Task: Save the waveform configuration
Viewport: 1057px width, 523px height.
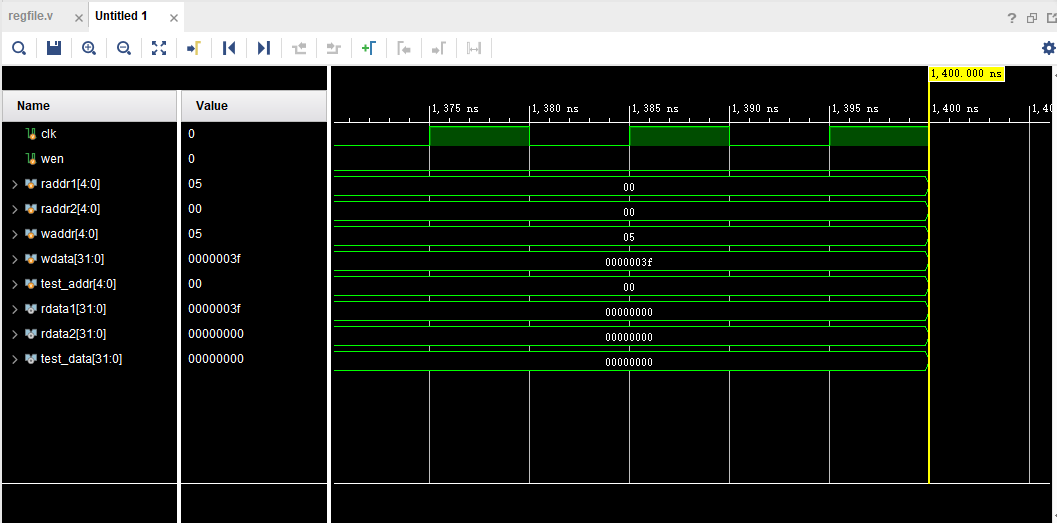Action: click(x=54, y=48)
